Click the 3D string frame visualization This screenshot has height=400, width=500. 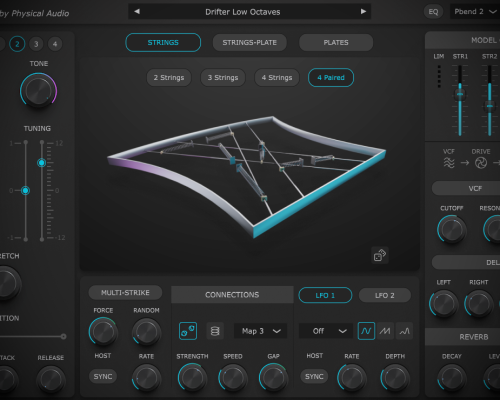pos(247,177)
